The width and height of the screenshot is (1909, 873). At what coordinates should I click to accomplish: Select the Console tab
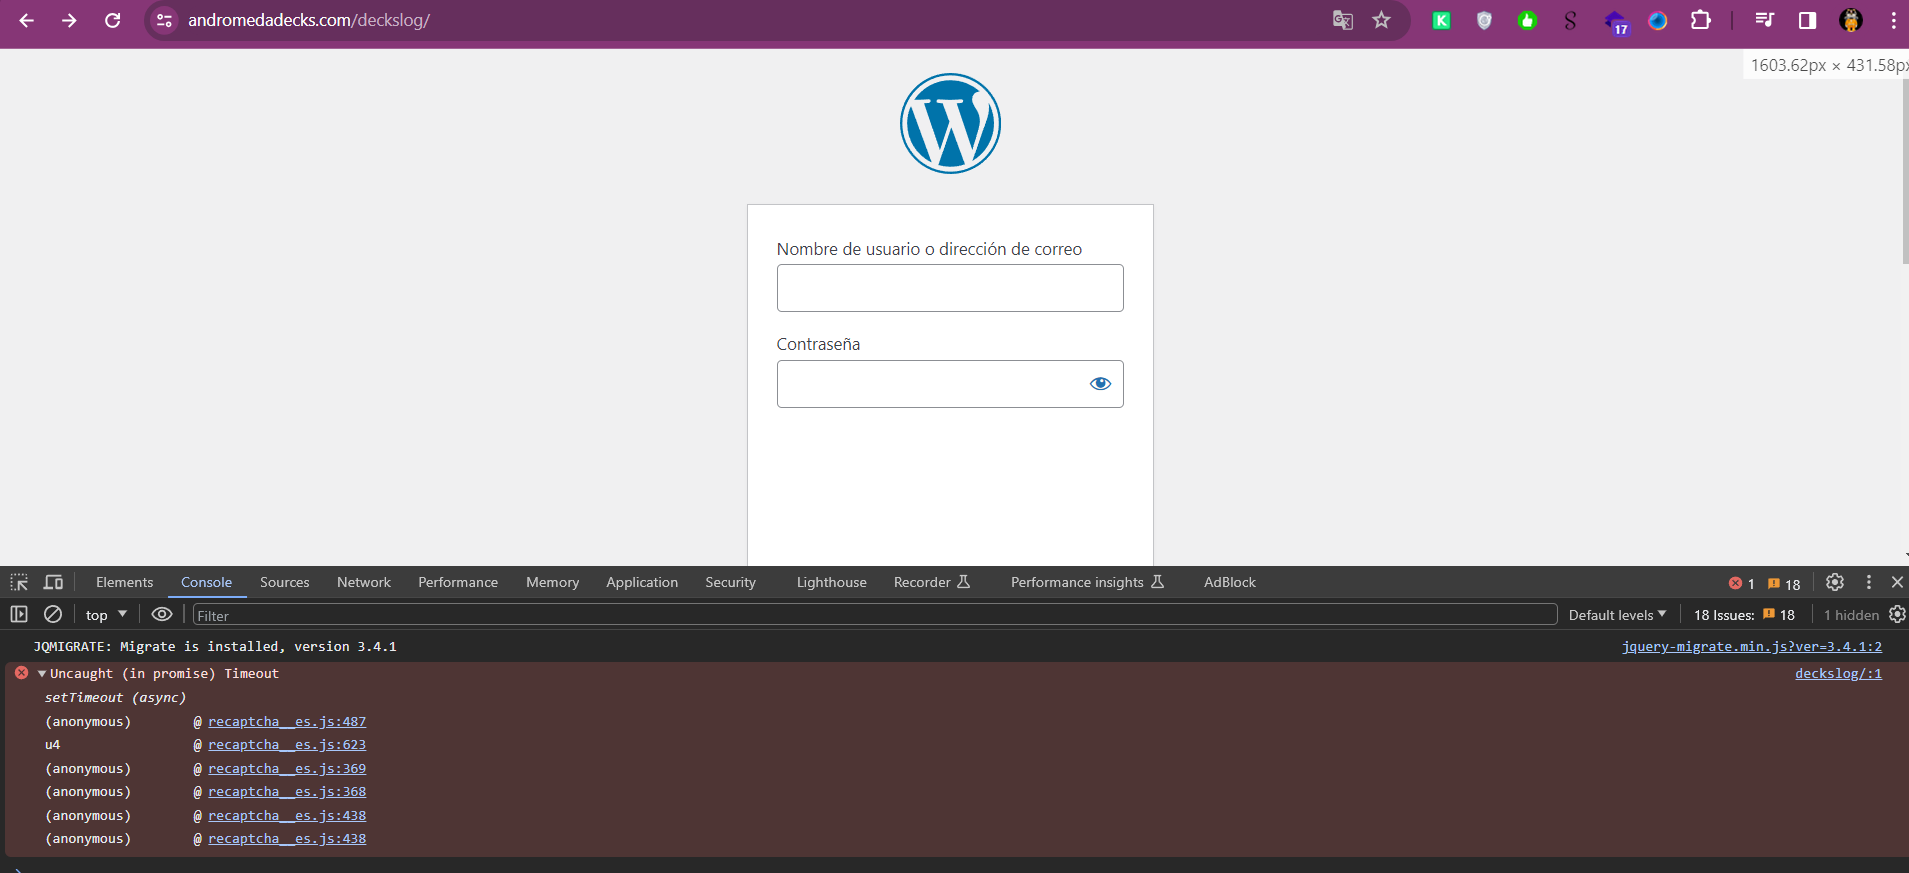click(206, 582)
